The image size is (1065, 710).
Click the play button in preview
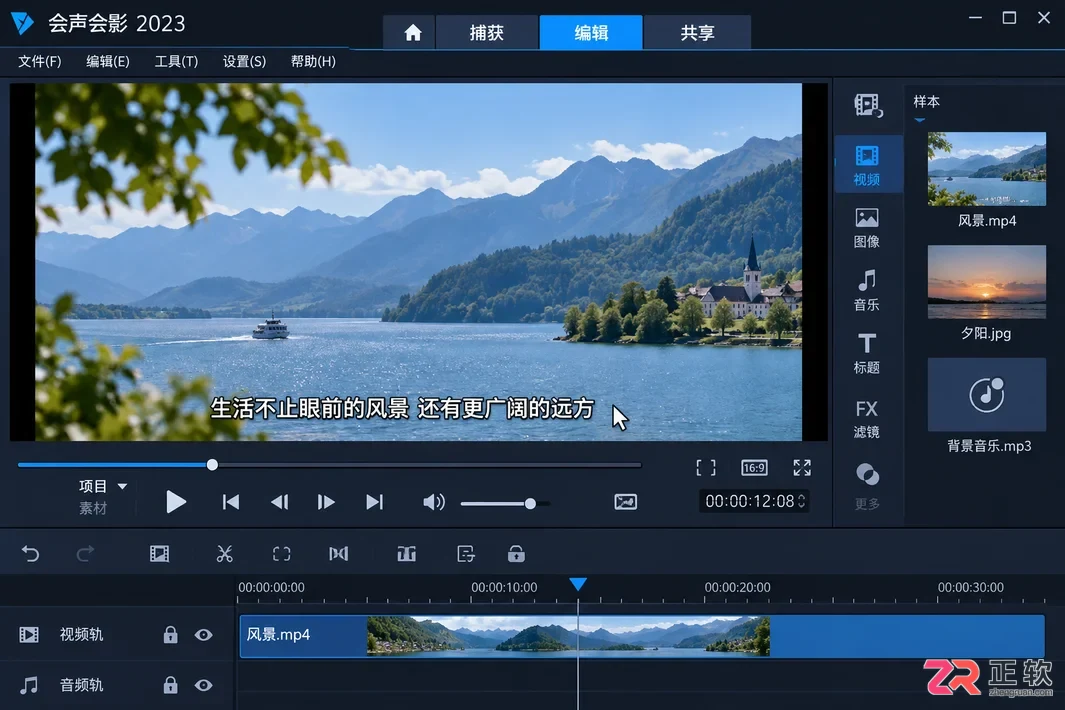pyautogui.click(x=175, y=502)
